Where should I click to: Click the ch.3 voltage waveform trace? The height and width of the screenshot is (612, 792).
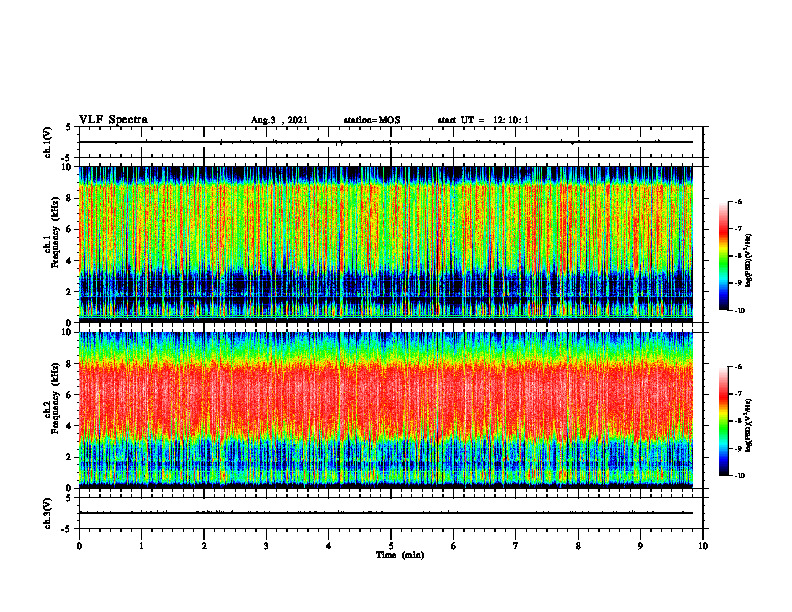coord(386,513)
